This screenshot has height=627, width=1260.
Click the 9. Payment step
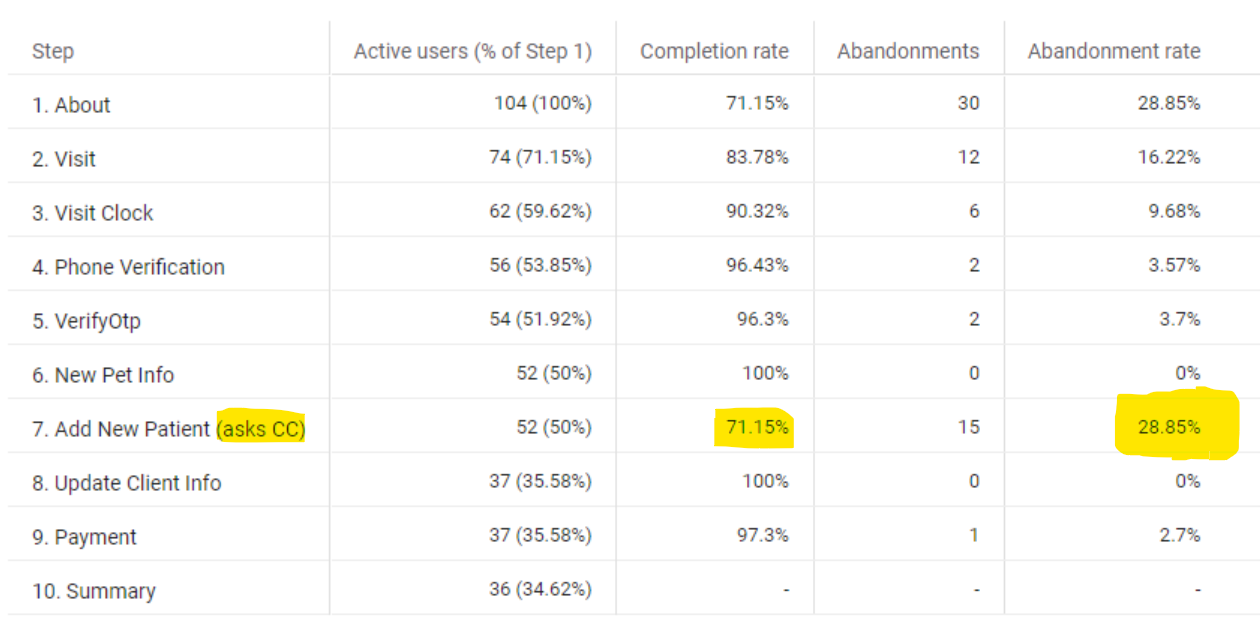pyautogui.click(x=84, y=537)
